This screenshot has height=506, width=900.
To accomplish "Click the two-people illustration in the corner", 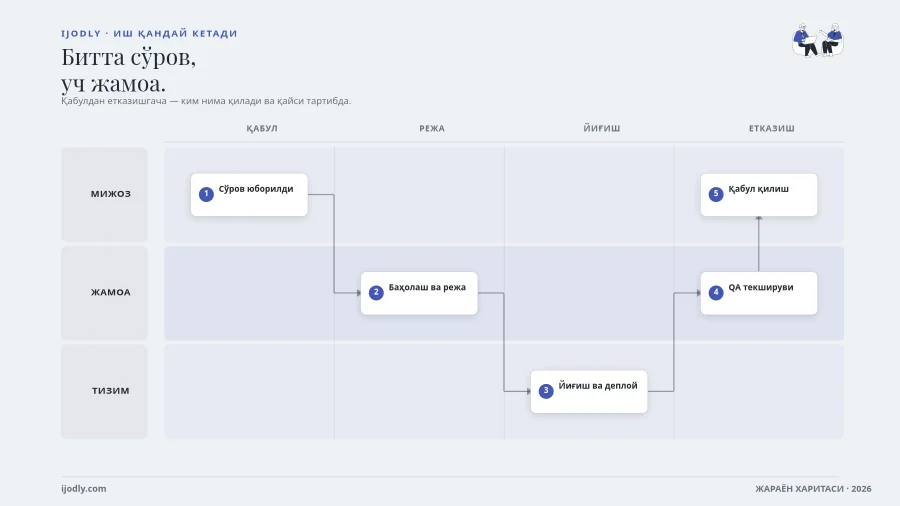I will click(x=818, y=40).
